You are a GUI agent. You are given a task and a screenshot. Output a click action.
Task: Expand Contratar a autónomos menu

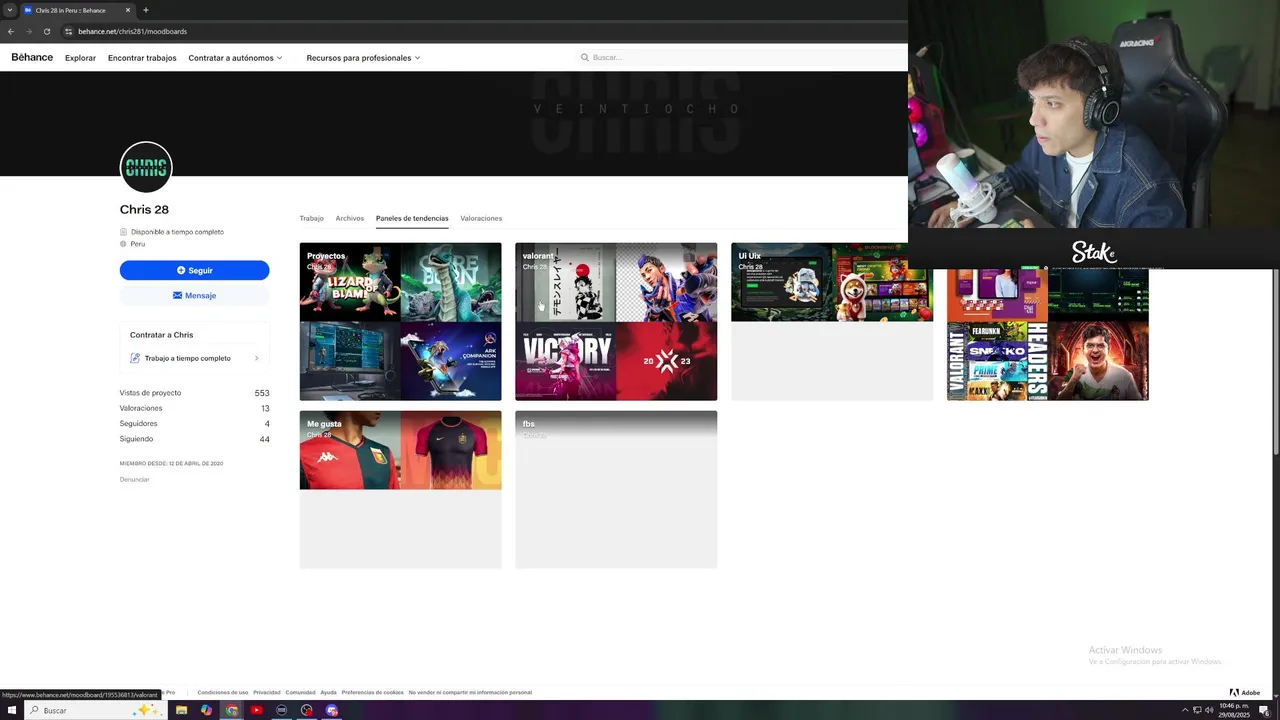(x=235, y=58)
